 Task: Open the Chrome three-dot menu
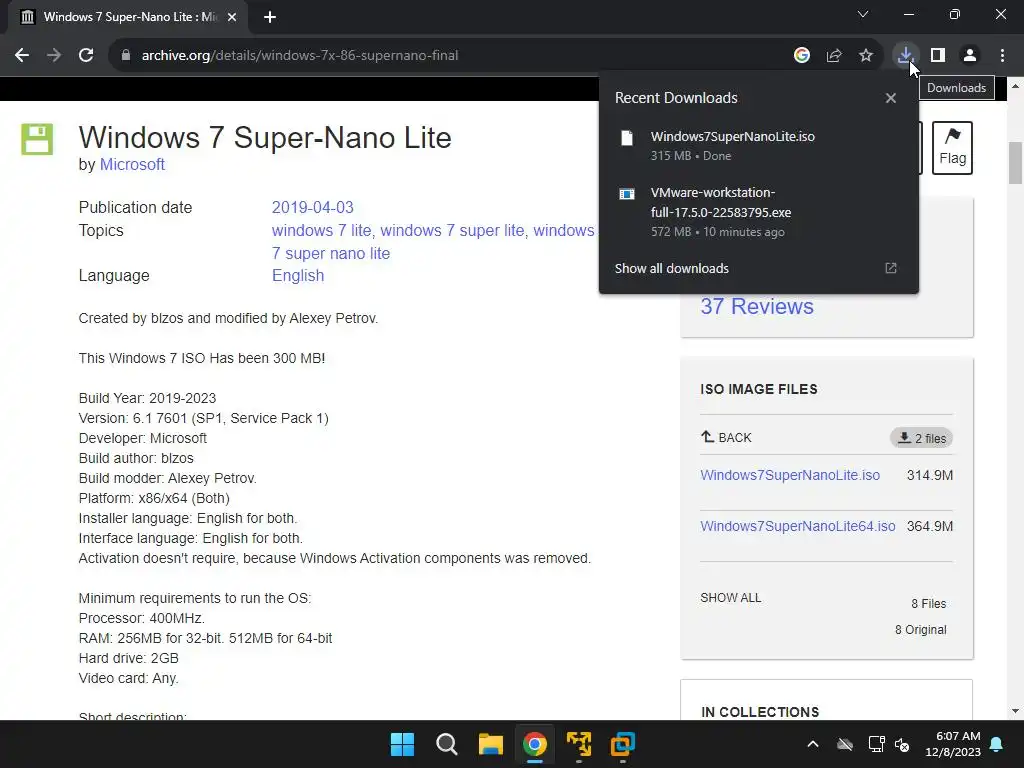pyautogui.click(x=1002, y=56)
